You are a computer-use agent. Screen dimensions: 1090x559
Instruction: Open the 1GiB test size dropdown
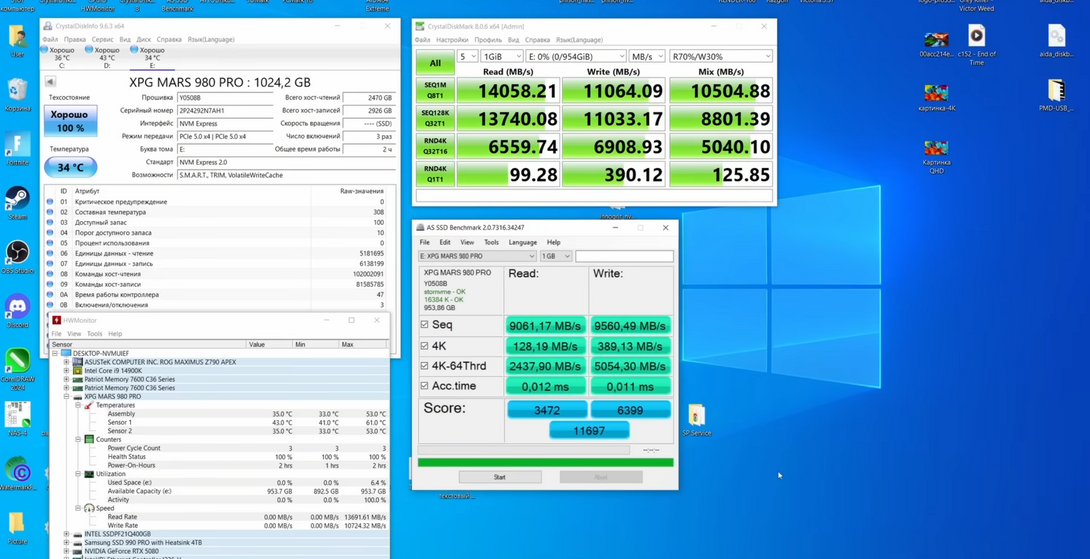(502, 56)
